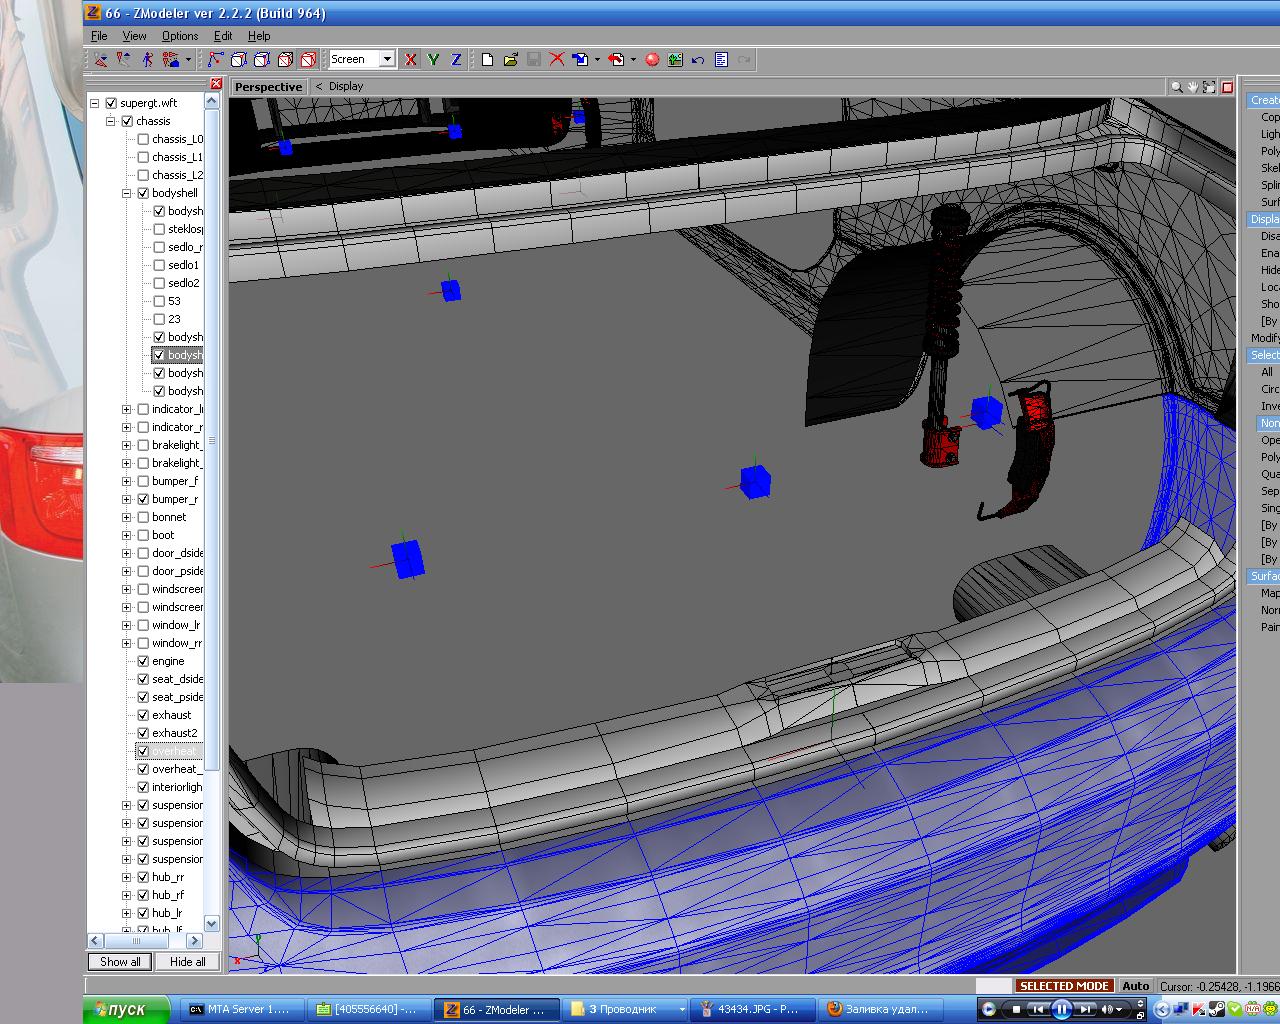Toggle the exhaust visibility checkbox

(143, 715)
